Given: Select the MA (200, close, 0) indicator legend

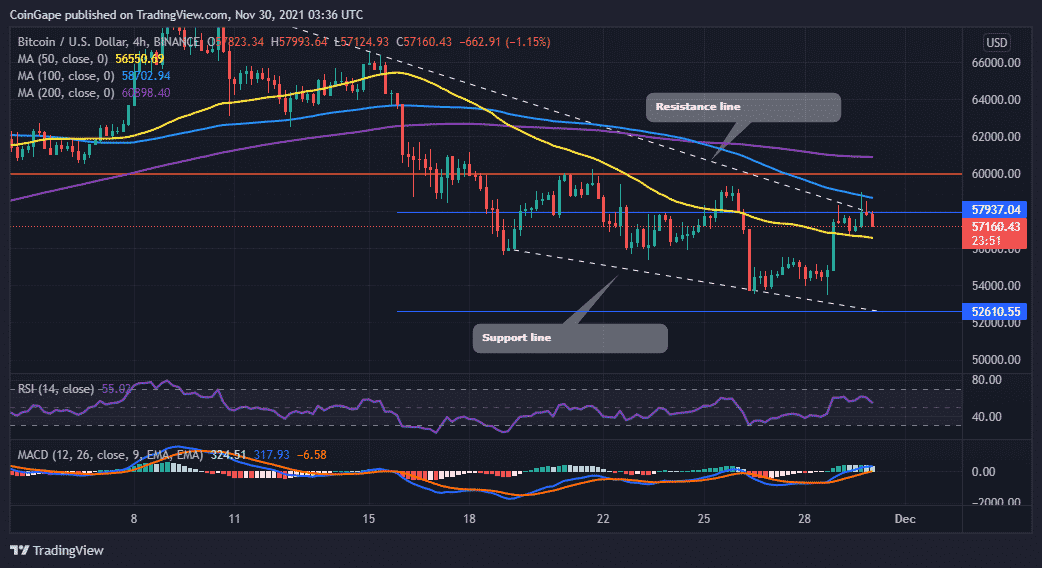Looking at the screenshot, I should coord(68,94).
